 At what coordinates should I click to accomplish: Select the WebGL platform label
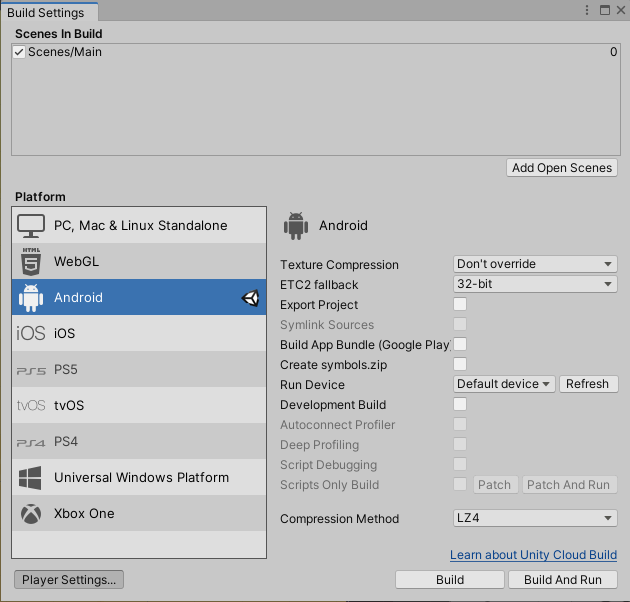pos(76,262)
